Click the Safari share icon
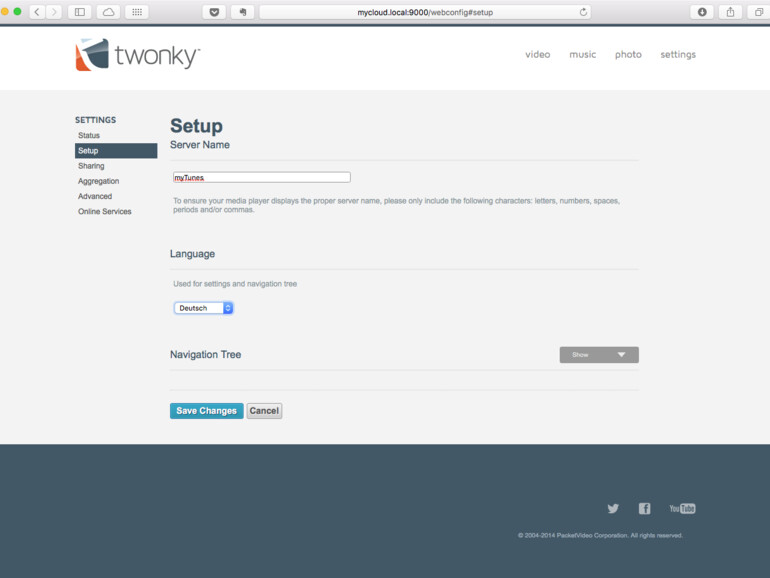The image size is (770, 578). tap(730, 12)
